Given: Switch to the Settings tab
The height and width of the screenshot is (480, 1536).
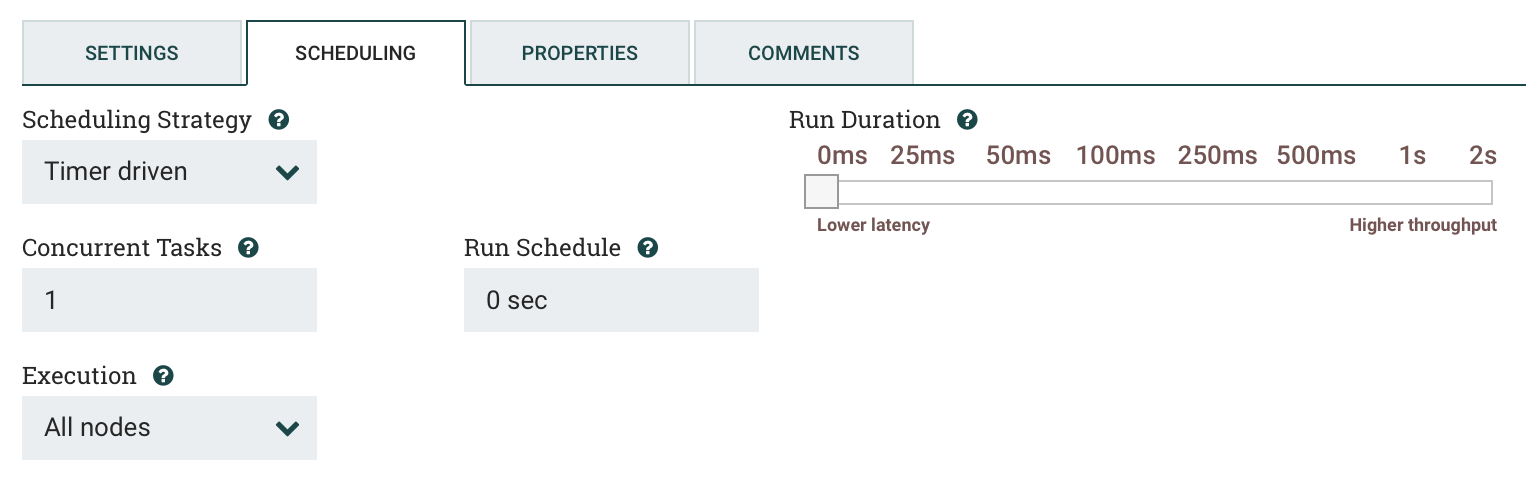Looking at the screenshot, I should [132, 53].
